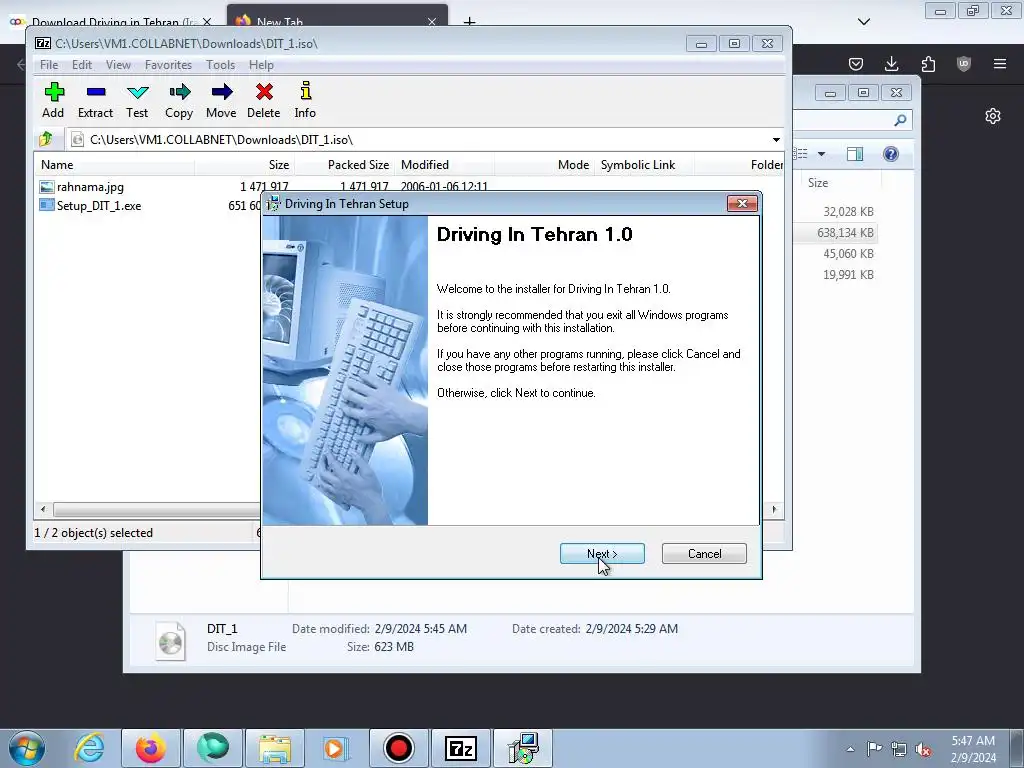Go up one folder level in 7-Zip

(46, 139)
